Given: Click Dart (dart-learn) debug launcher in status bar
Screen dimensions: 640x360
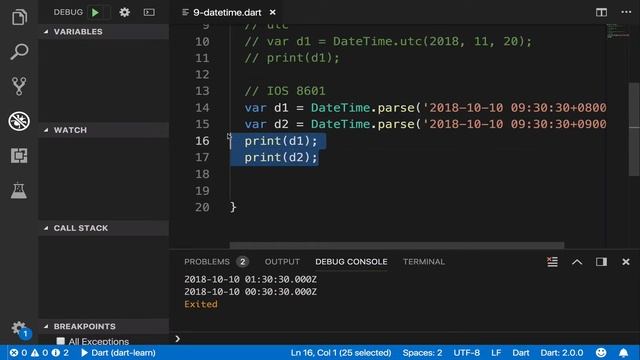Looking at the screenshot, I should click(x=118, y=353).
